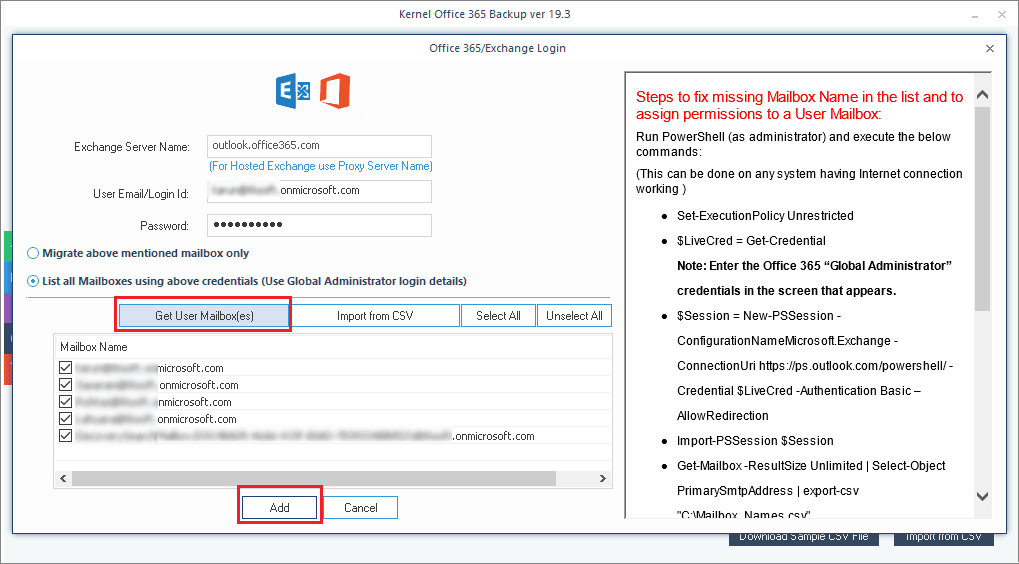The height and width of the screenshot is (564, 1019).
Task: Click right arrow of mailbox list scrollbar
Action: [x=602, y=478]
